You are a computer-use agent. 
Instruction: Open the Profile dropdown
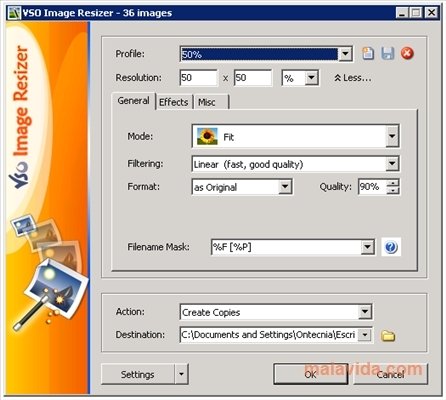click(x=345, y=54)
